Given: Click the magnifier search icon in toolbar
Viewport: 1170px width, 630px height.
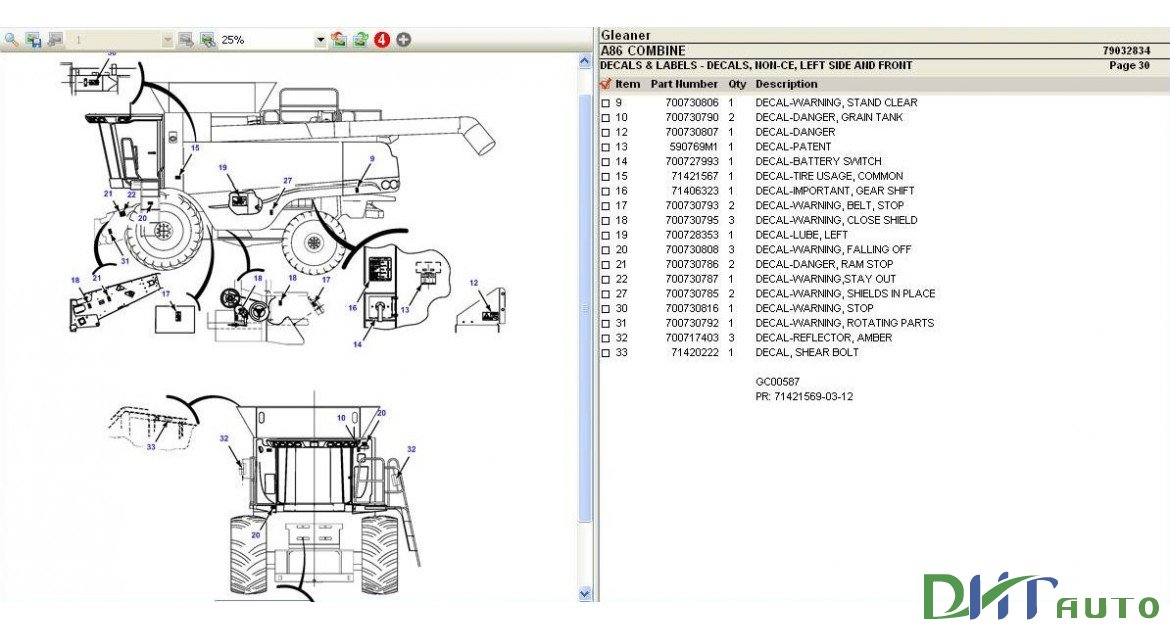Looking at the screenshot, I should [11, 40].
